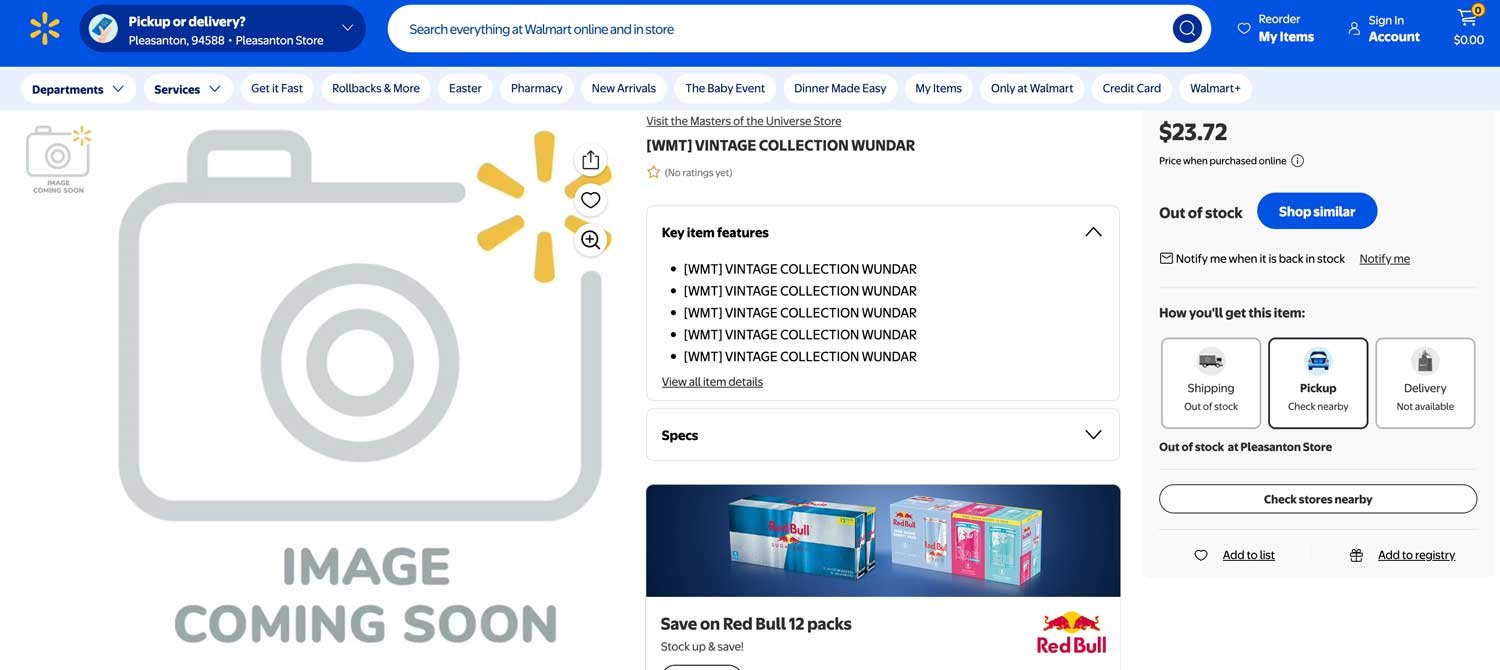
Task: Open the Departments menu
Action: [77, 88]
